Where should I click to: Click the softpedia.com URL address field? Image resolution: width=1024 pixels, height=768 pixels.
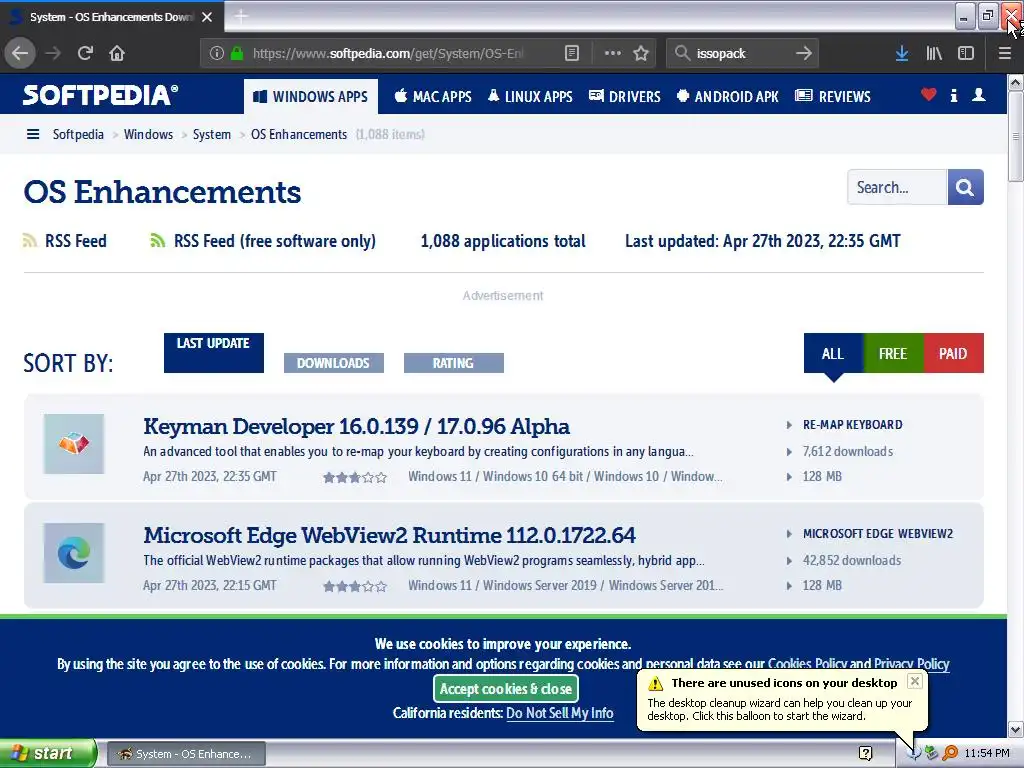388,53
